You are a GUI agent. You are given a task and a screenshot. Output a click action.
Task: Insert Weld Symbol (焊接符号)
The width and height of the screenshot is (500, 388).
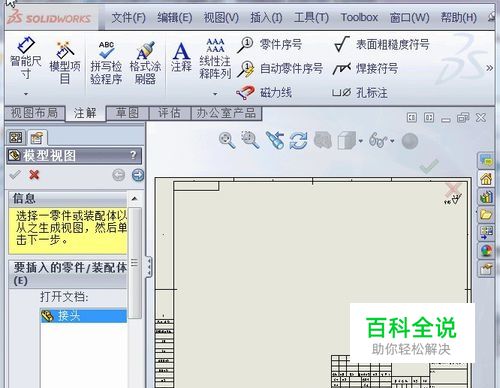click(x=366, y=69)
